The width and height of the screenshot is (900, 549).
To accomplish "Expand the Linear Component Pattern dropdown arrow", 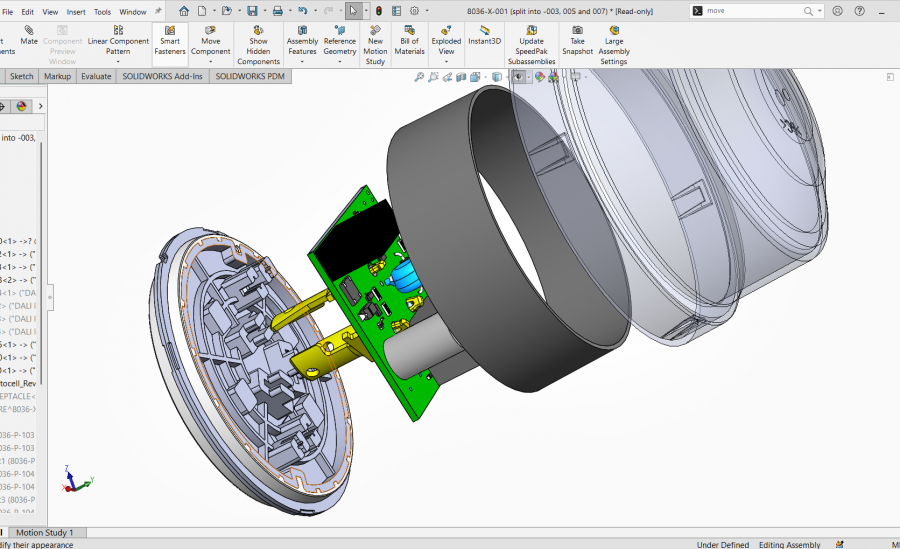I will pyautogui.click(x=118, y=61).
